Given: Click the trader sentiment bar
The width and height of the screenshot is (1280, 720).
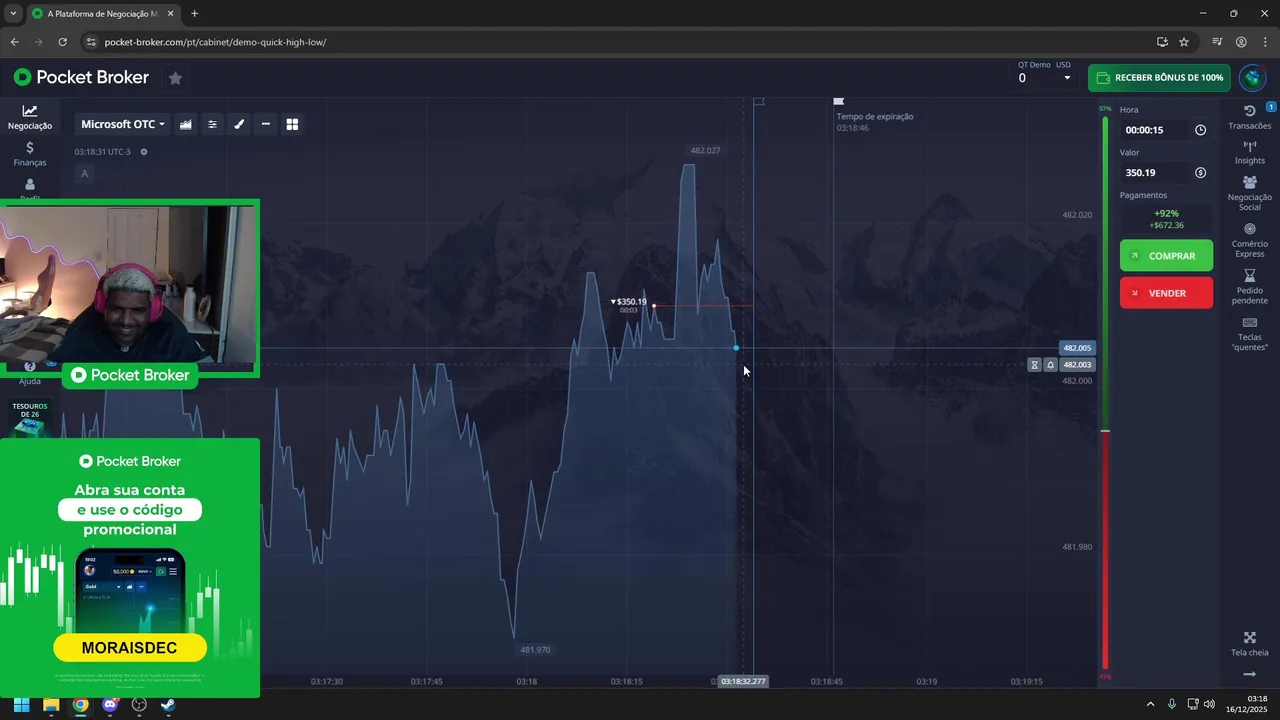Looking at the screenshot, I should pyautogui.click(x=1105, y=395).
